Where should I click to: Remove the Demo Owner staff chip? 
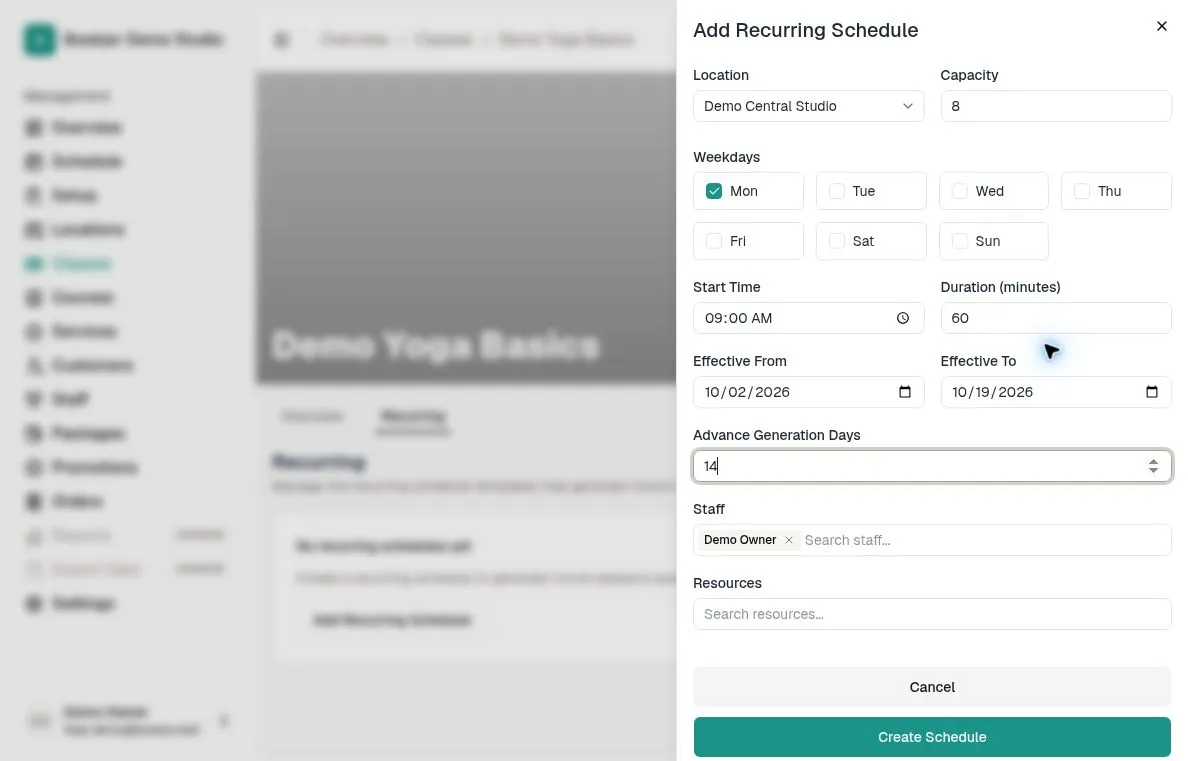789,540
